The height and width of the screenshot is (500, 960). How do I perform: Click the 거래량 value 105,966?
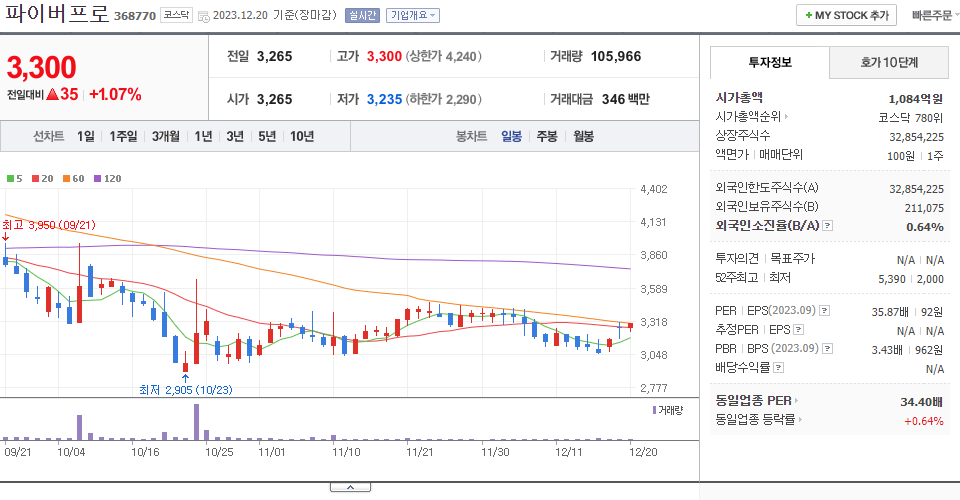pos(615,56)
